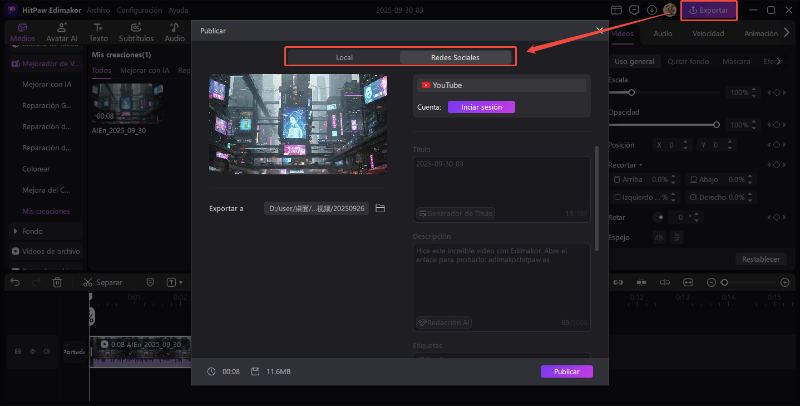The width and height of the screenshot is (800, 406).
Task: Click the Iniciar sesión button
Action: point(481,107)
